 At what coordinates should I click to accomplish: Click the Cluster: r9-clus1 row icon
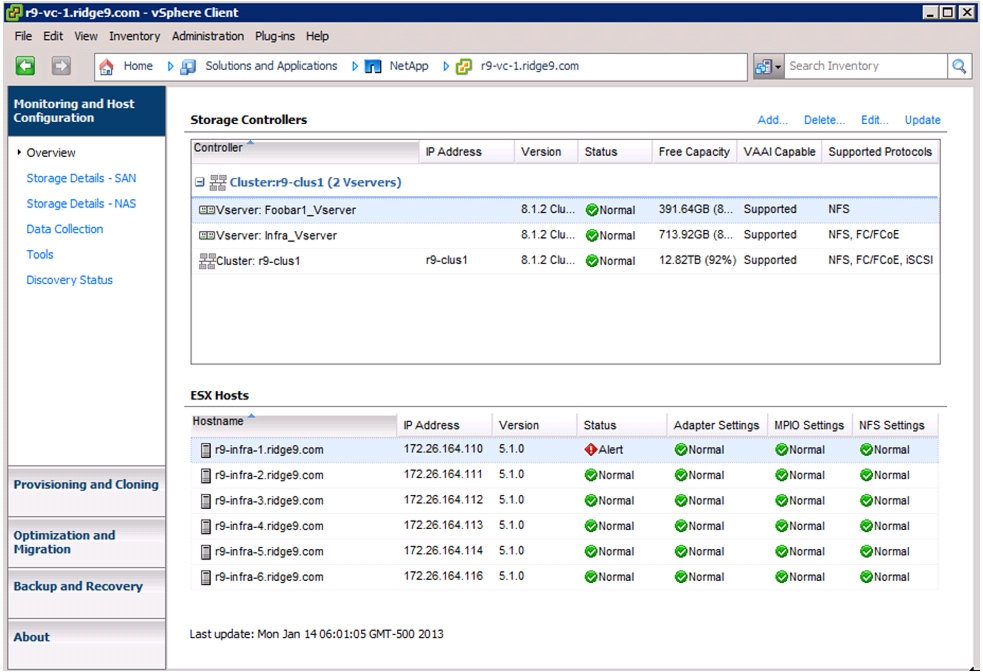(207, 261)
